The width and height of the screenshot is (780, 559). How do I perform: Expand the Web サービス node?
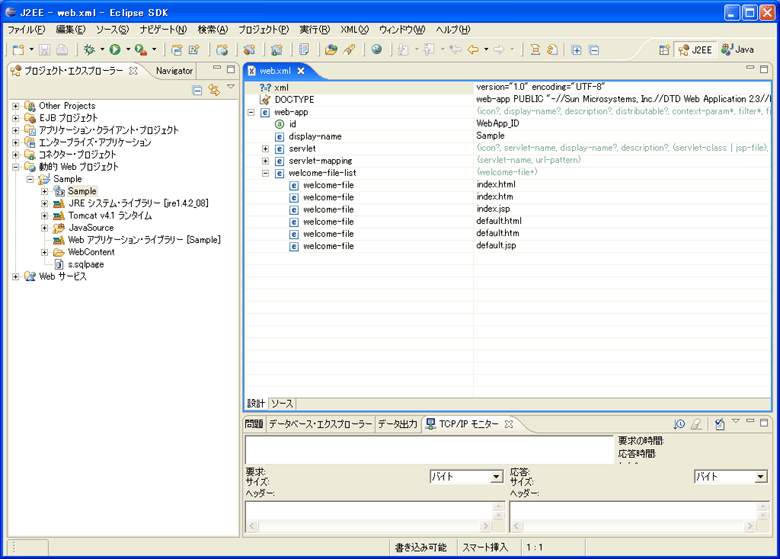point(16,277)
